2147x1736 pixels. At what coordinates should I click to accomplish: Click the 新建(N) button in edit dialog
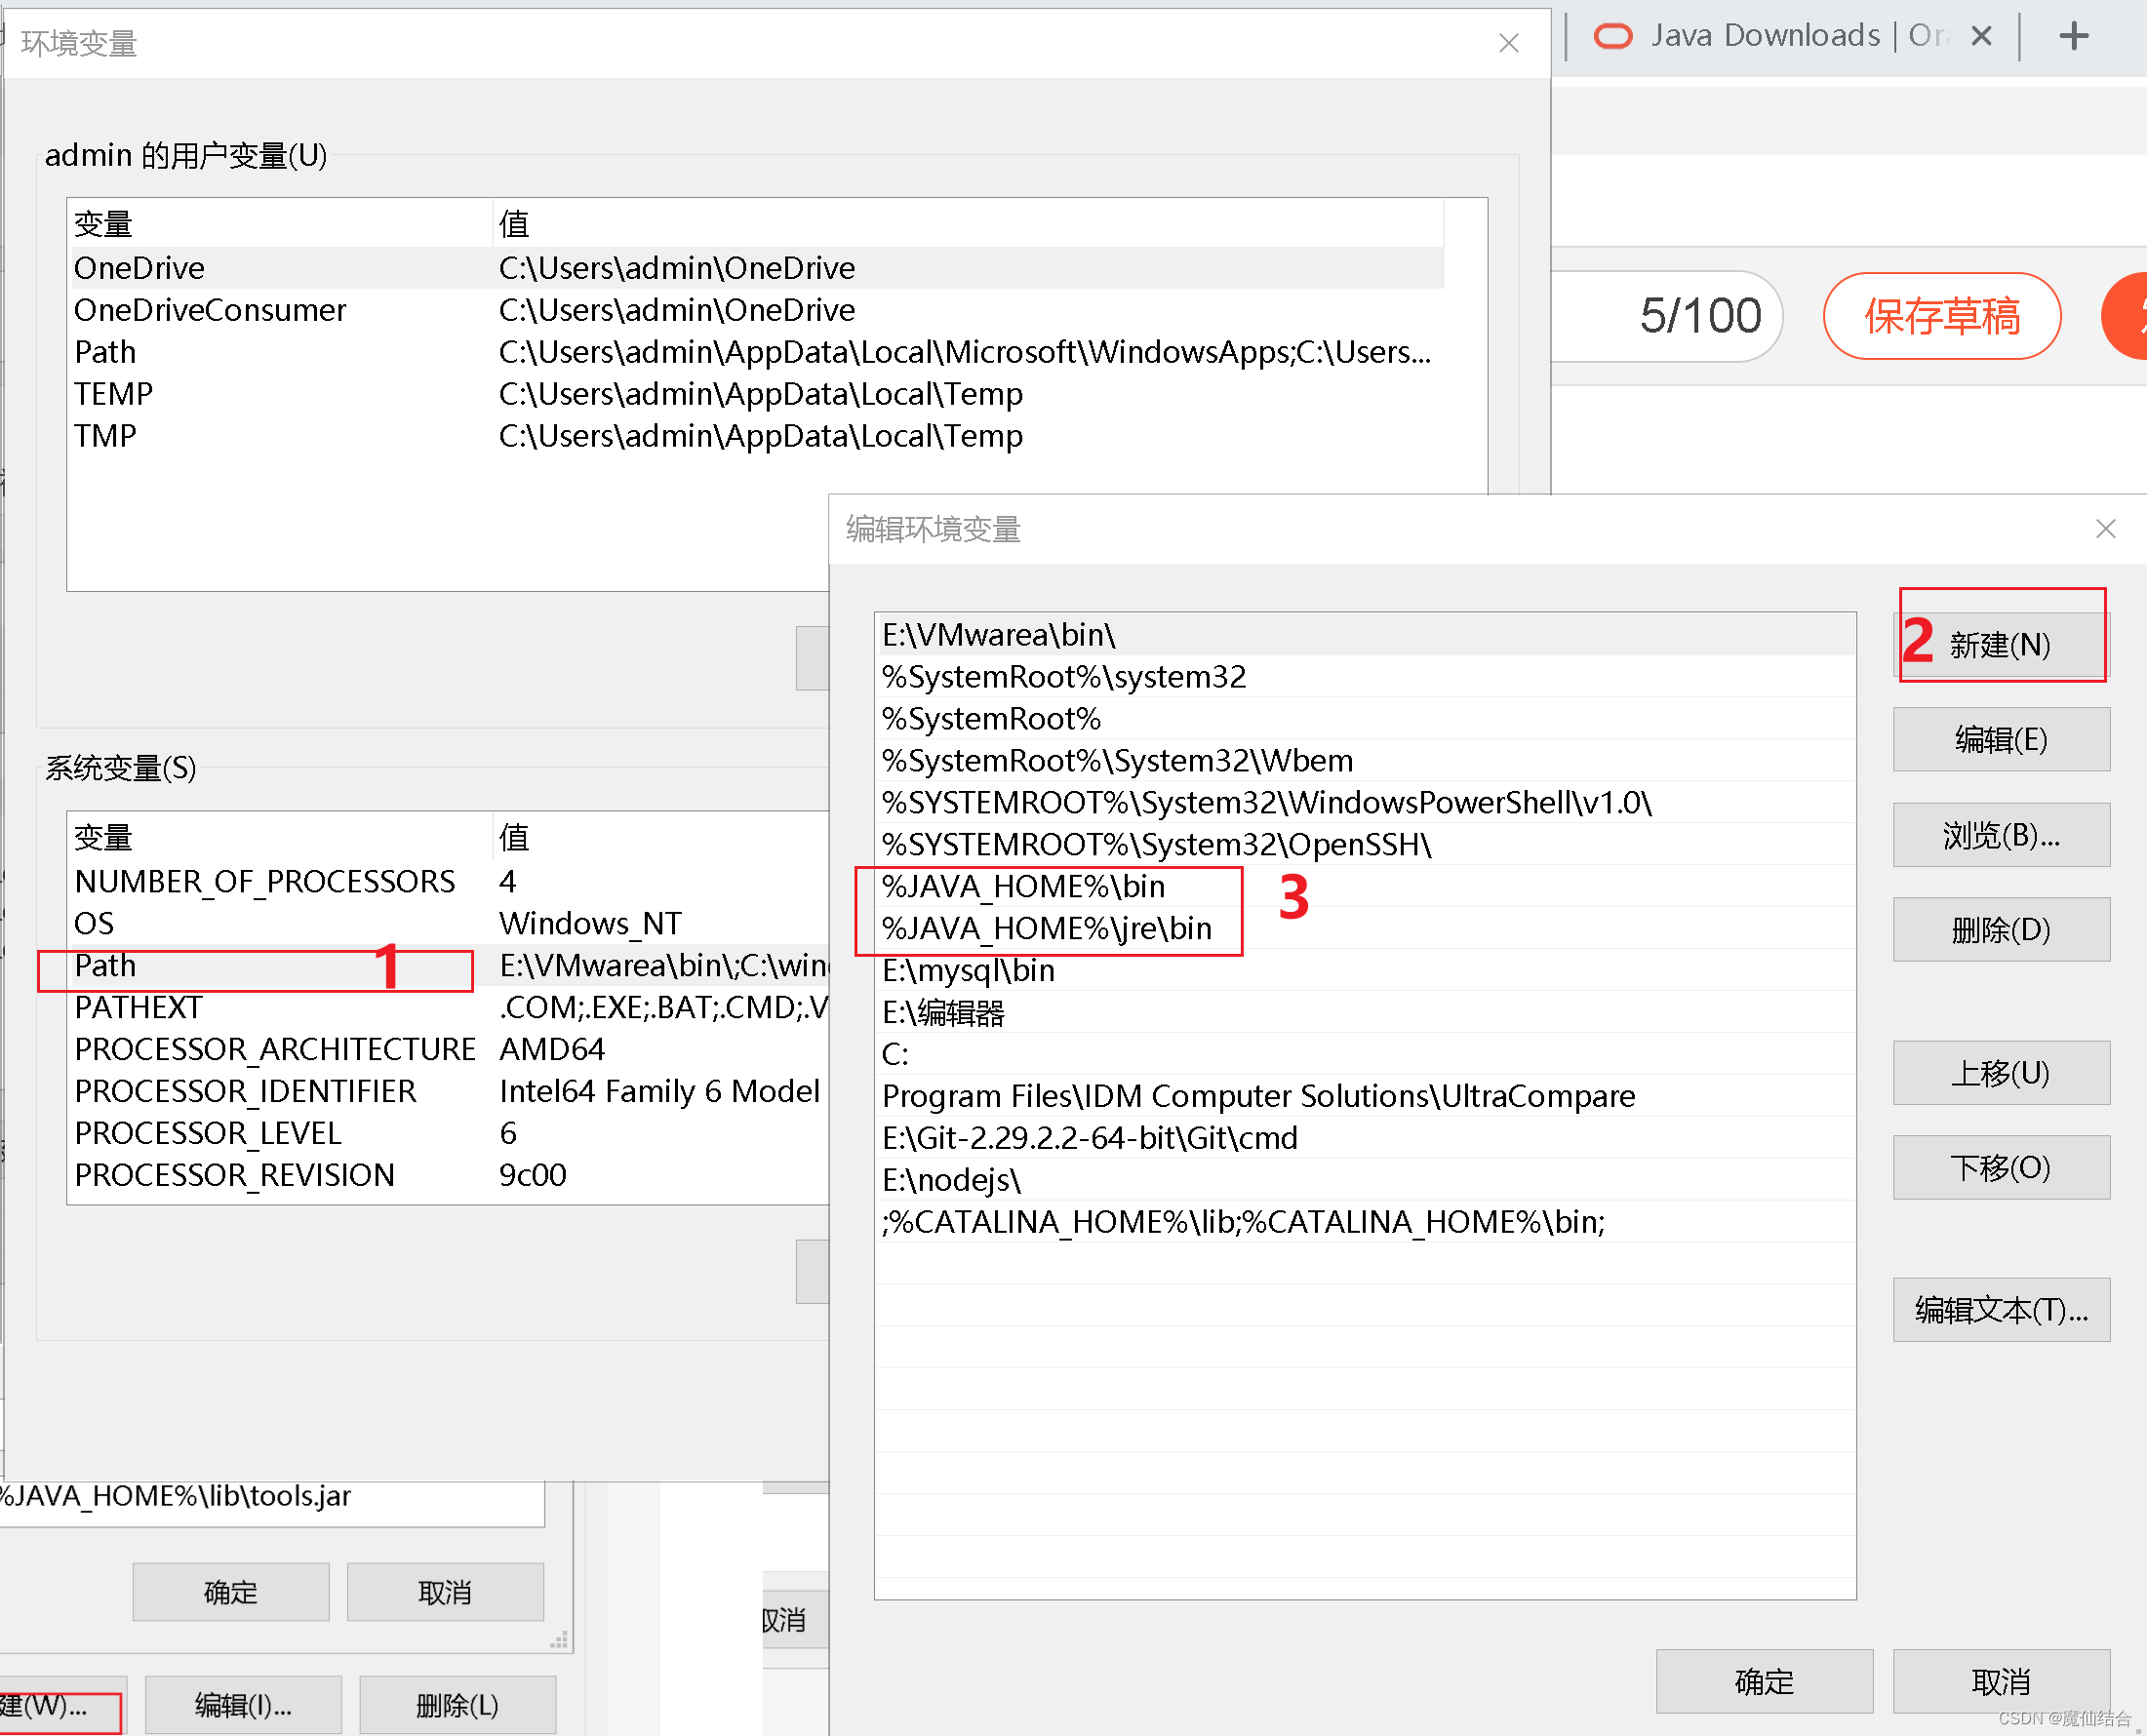click(x=2001, y=645)
